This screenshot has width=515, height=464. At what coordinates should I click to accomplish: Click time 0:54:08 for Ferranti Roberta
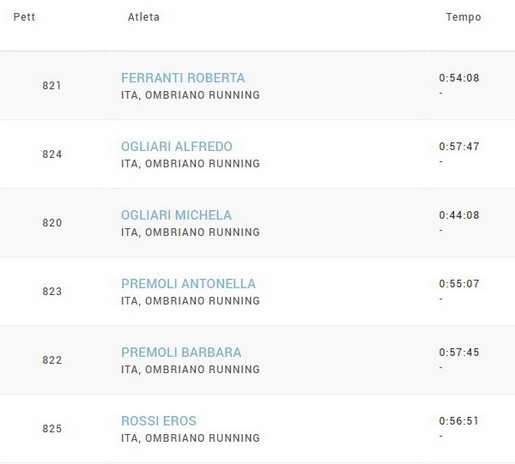(459, 78)
